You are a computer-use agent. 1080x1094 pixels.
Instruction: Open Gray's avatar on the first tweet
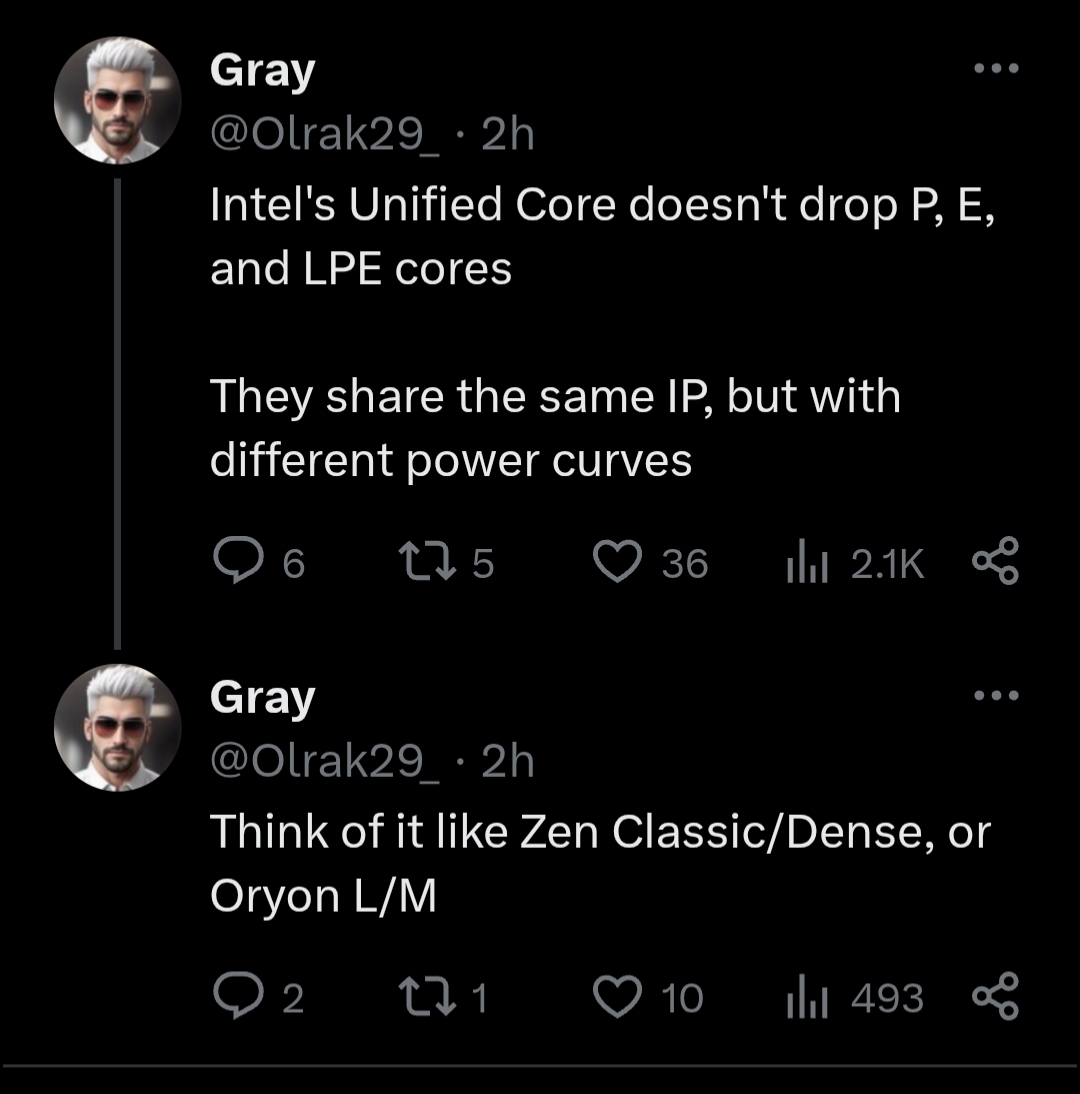coord(118,102)
